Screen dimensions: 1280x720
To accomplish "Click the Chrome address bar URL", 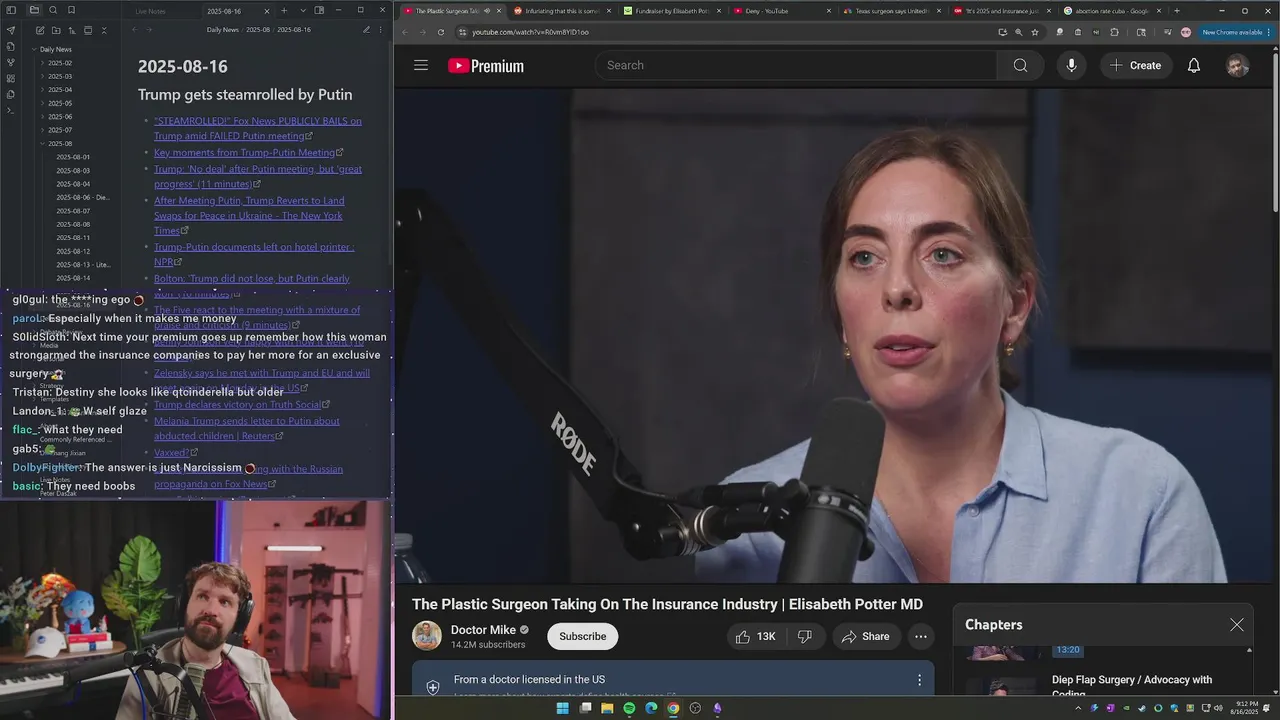I will (530, 32).
